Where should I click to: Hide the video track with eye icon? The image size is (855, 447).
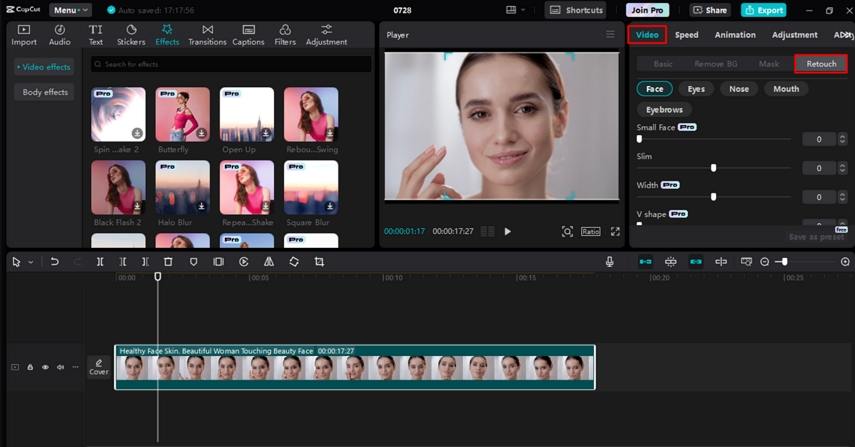(45, 367)
